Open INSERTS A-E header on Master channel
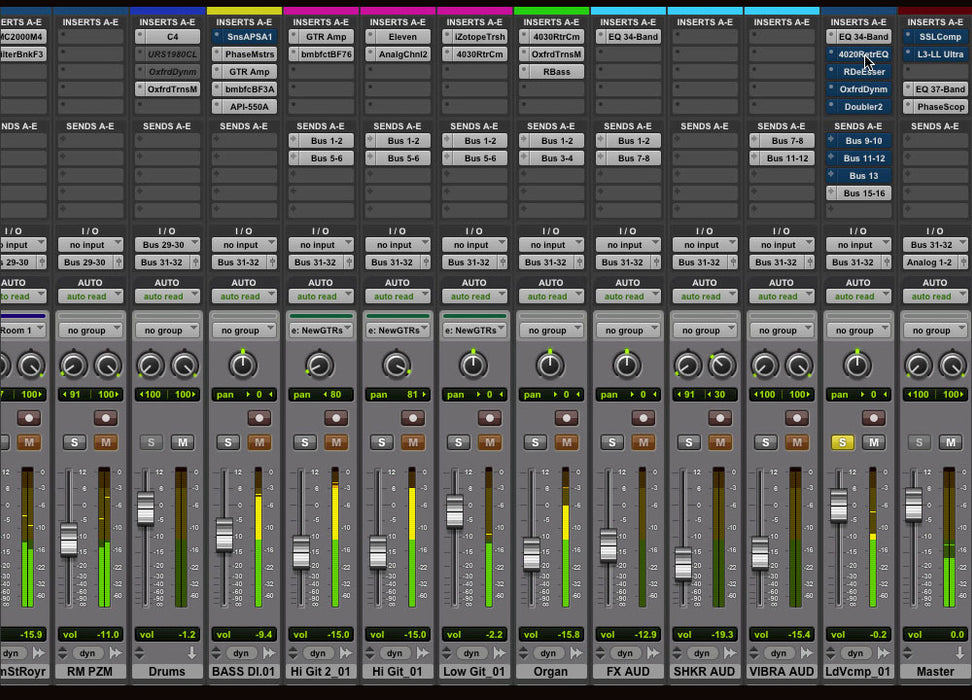 [935, 22]
